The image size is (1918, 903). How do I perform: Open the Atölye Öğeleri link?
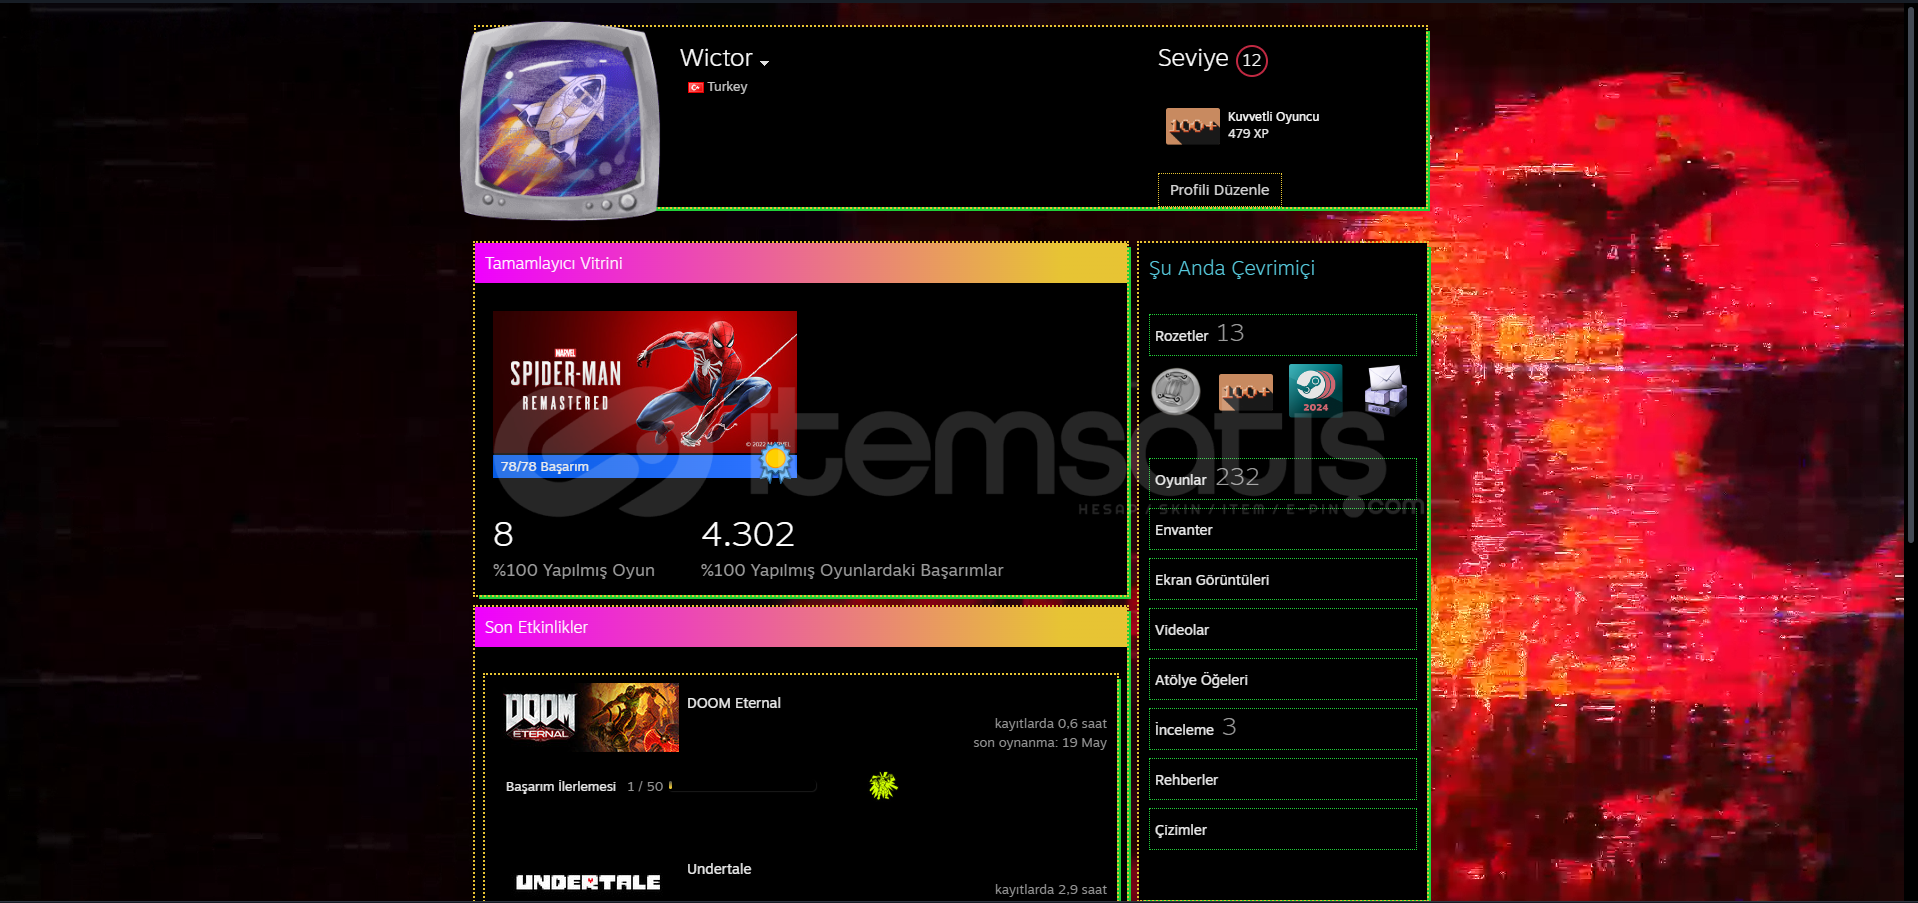[1283, 680]
